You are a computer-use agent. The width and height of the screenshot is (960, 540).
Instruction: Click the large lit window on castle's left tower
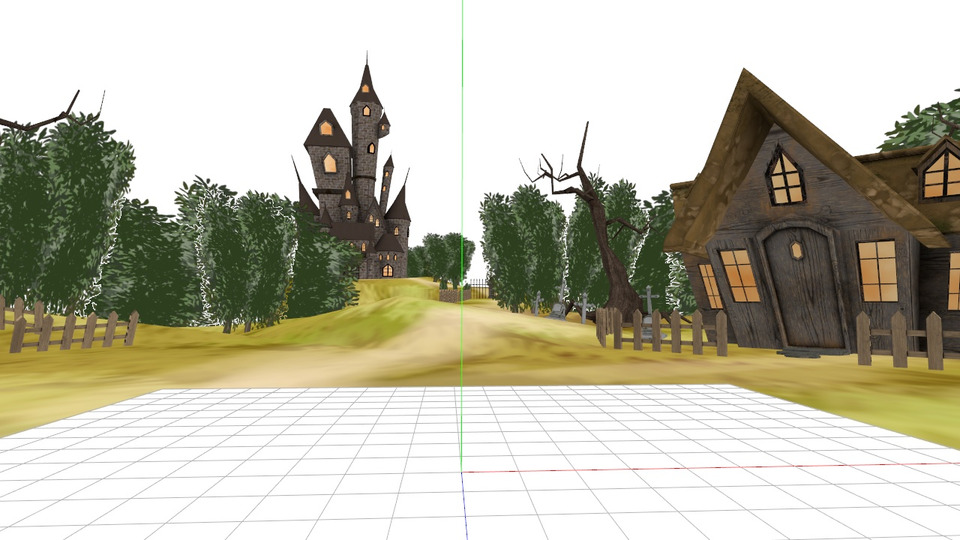(330, 163)
